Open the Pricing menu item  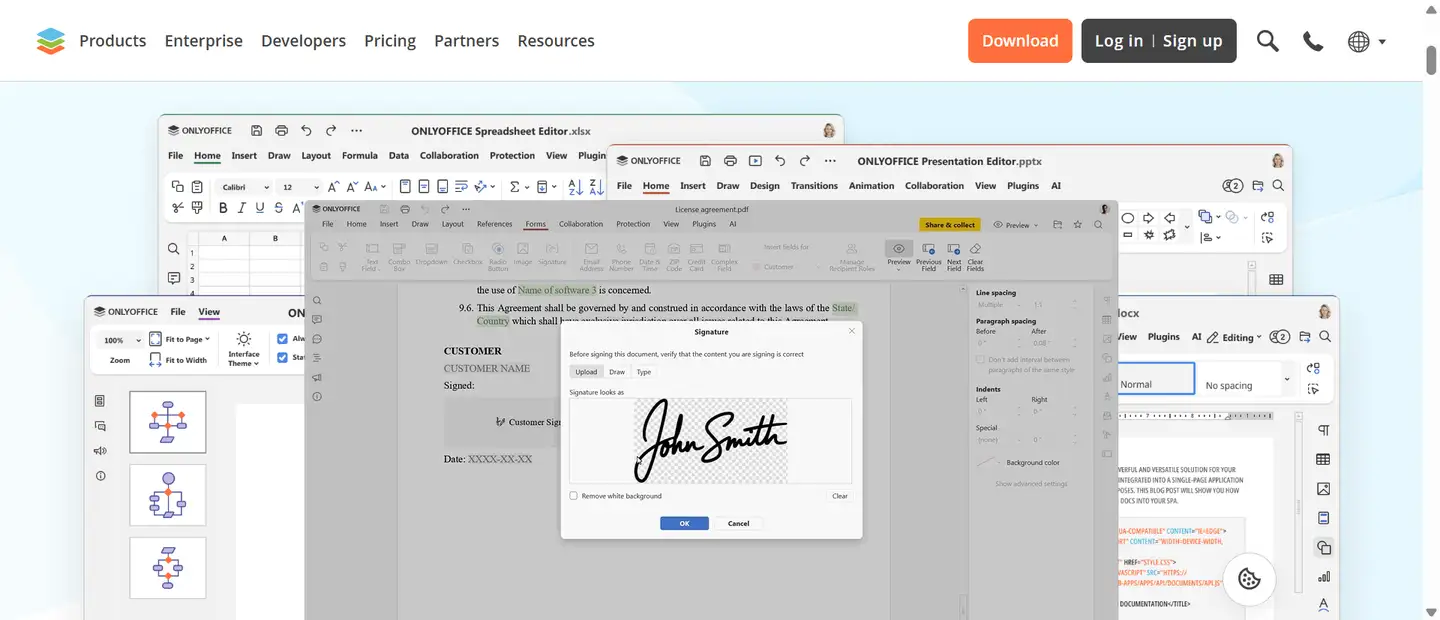tap(390, 41)
